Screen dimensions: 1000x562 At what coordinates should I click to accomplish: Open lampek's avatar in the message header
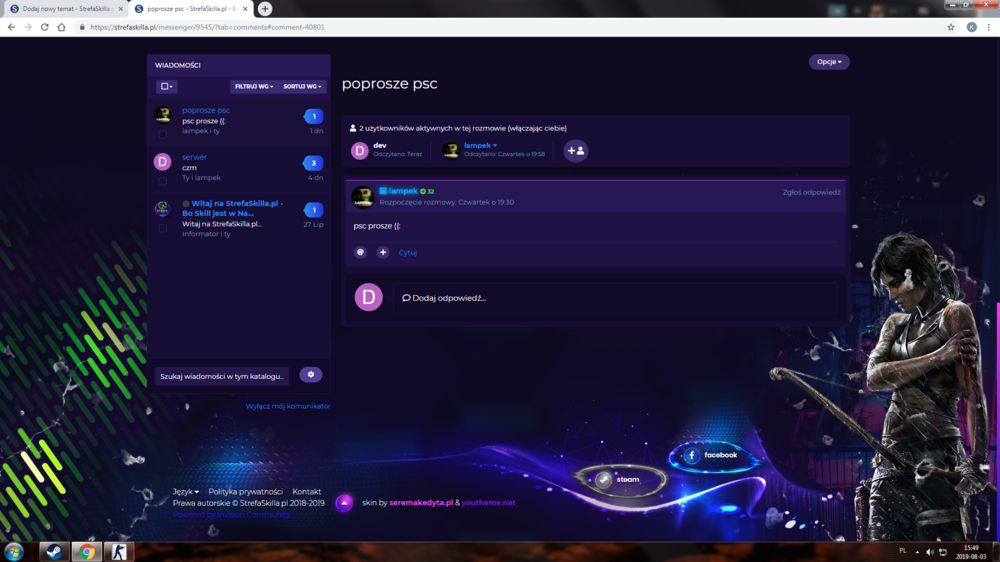pyautogui.click(x=363, y=196)
